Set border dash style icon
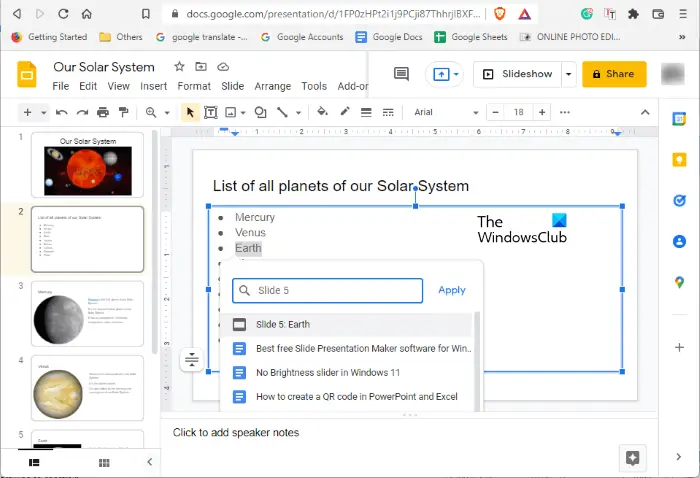 click(x=388, y=112)
